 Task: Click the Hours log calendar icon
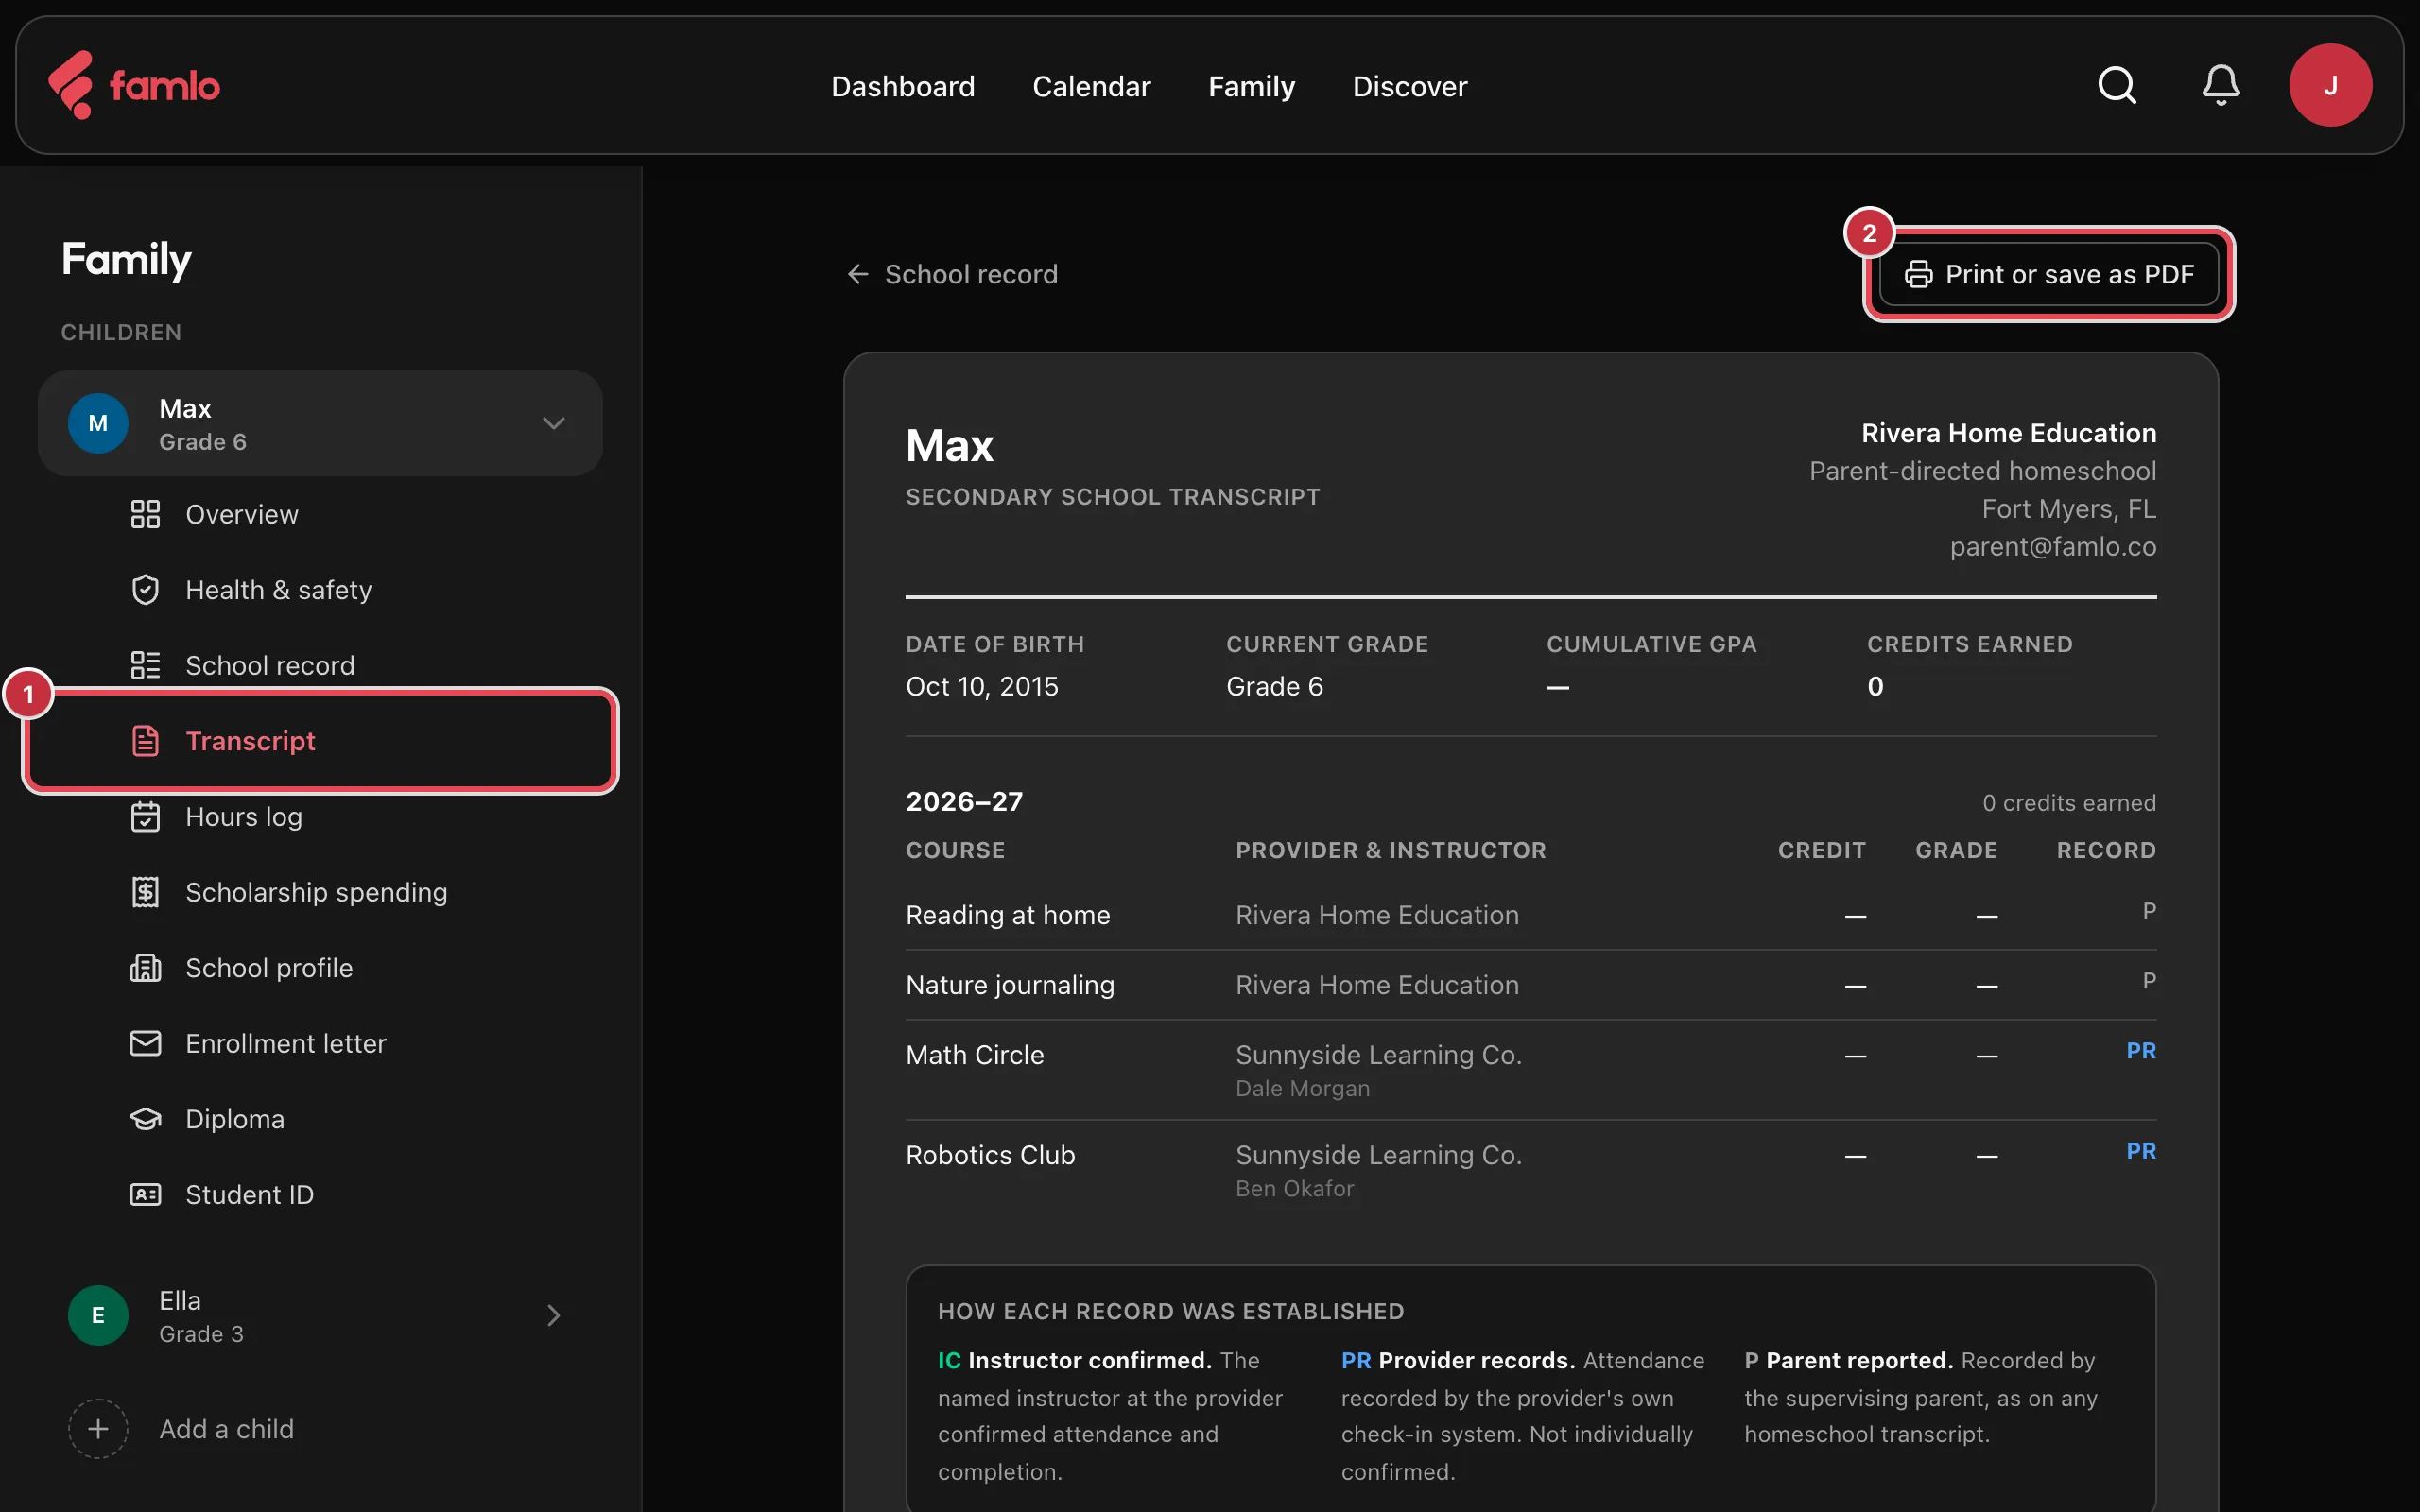[x=145, y=817]
